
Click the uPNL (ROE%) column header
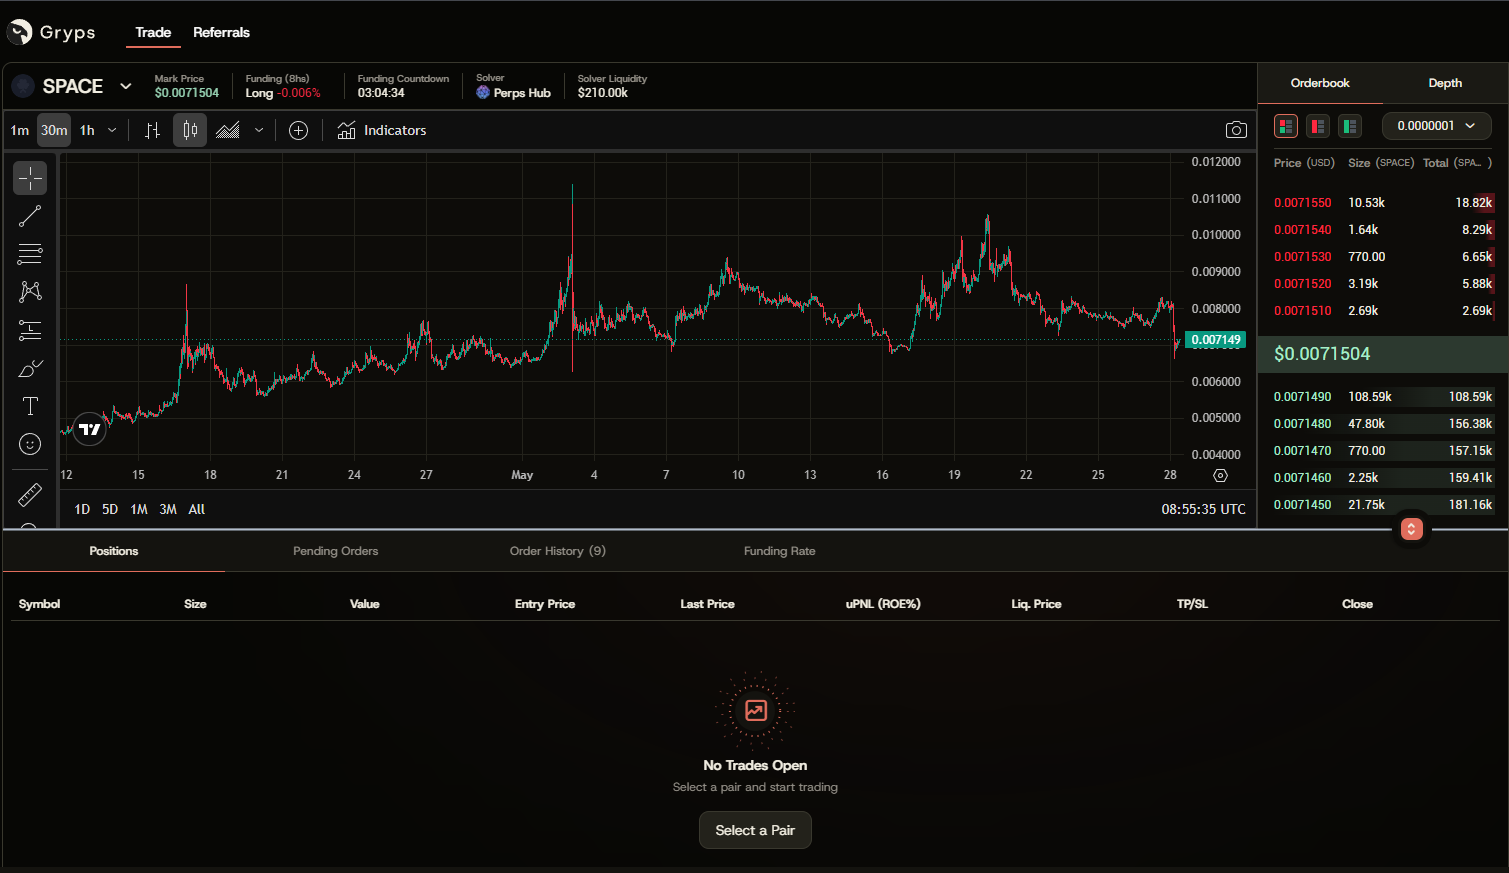pos(883,604)
